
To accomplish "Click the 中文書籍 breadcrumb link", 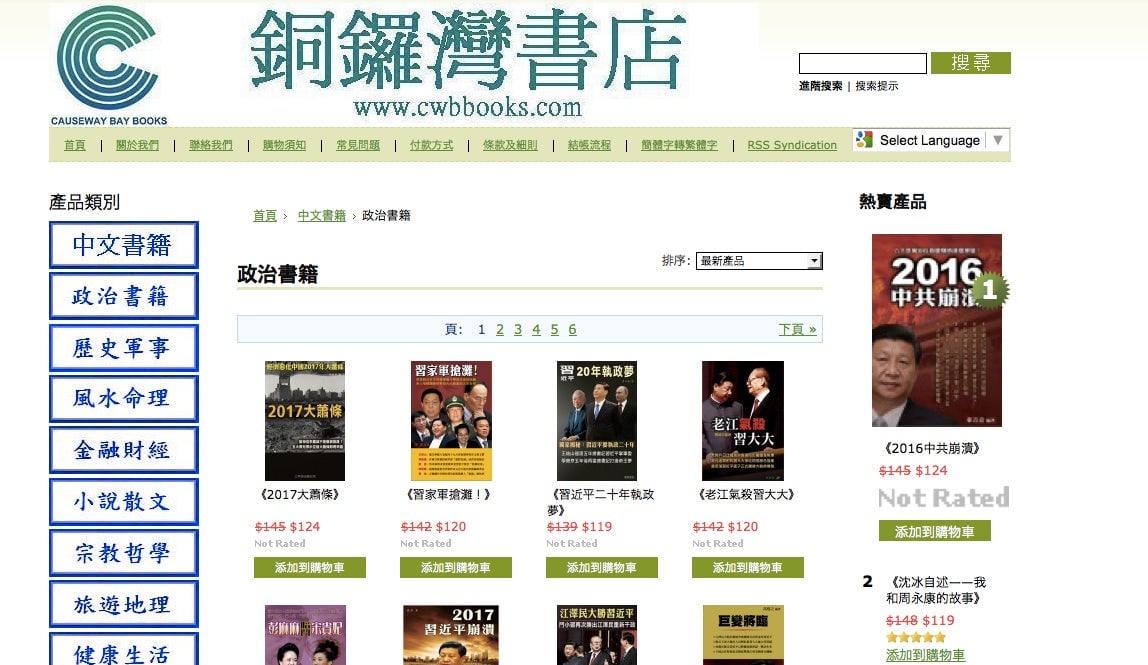I will click(321, 215).
